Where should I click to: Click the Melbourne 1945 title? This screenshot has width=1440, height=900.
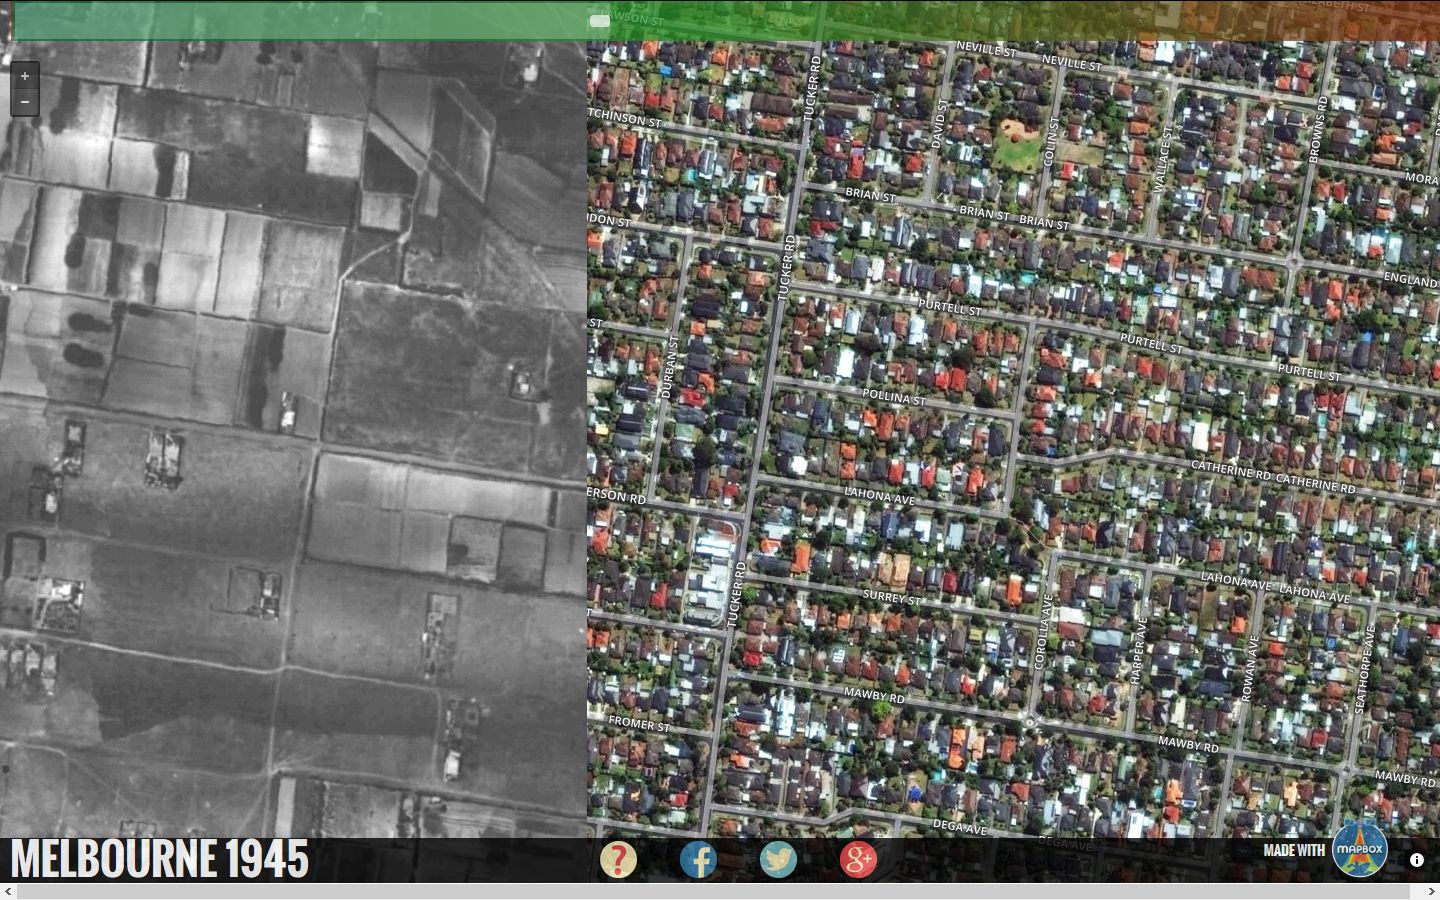pos(160,859)
